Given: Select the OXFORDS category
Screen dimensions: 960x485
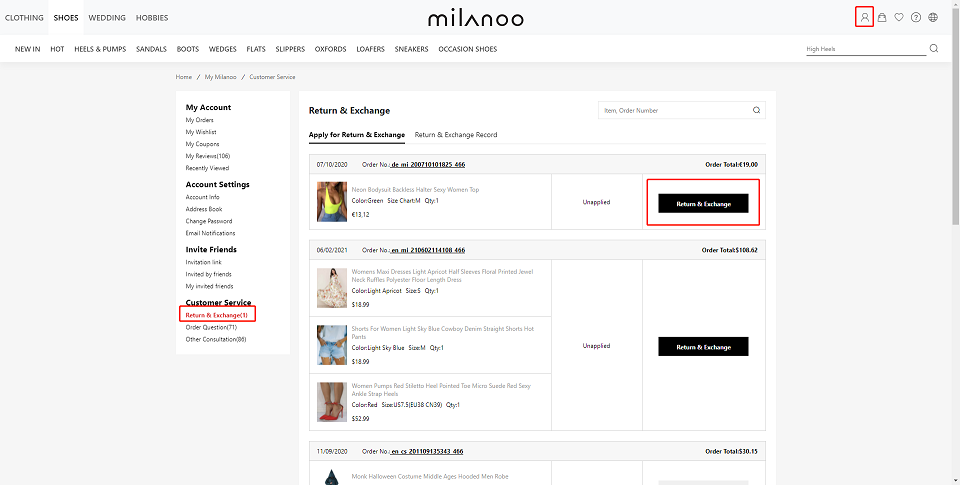Looking at the screenshot, I should pos(331,49).
